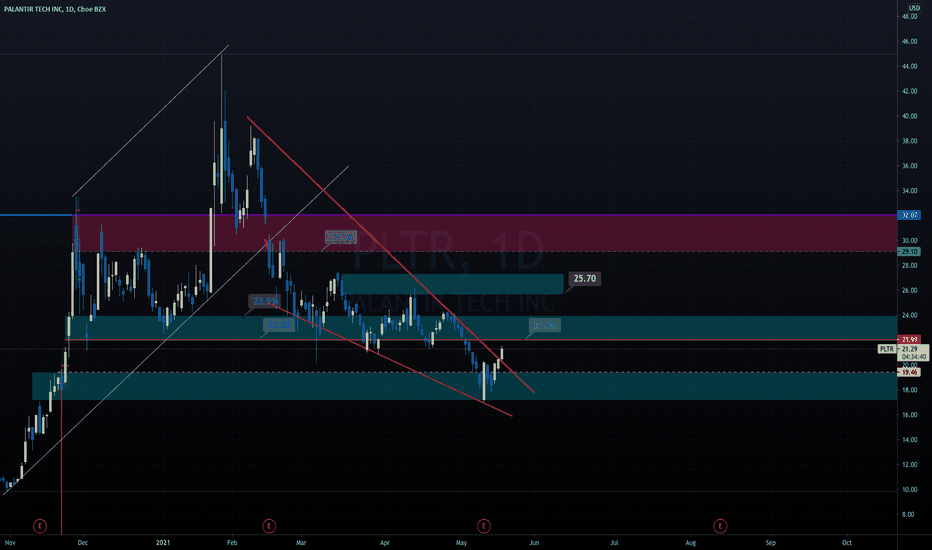Click the 40.00 price scale value
The width and height of the screenshot is (932, 550).
tap(909, 117)
